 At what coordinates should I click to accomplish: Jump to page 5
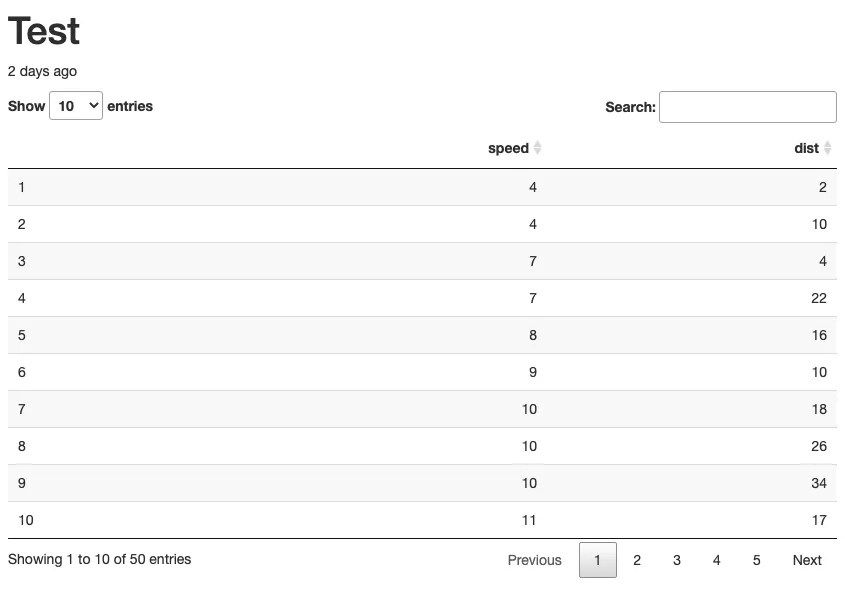[x=756, y=560]
